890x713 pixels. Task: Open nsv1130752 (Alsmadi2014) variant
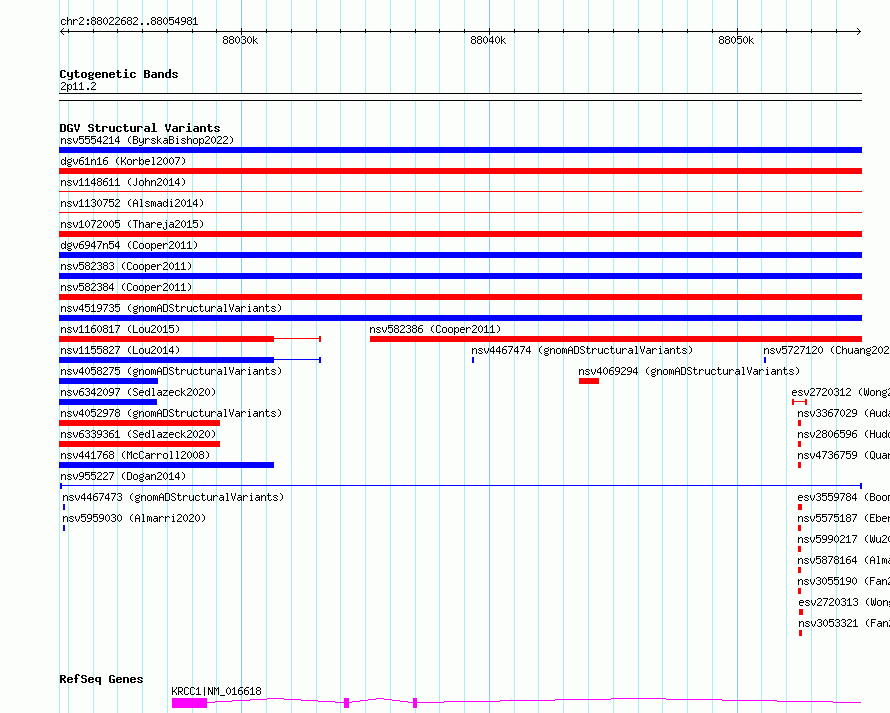[132, 203]
